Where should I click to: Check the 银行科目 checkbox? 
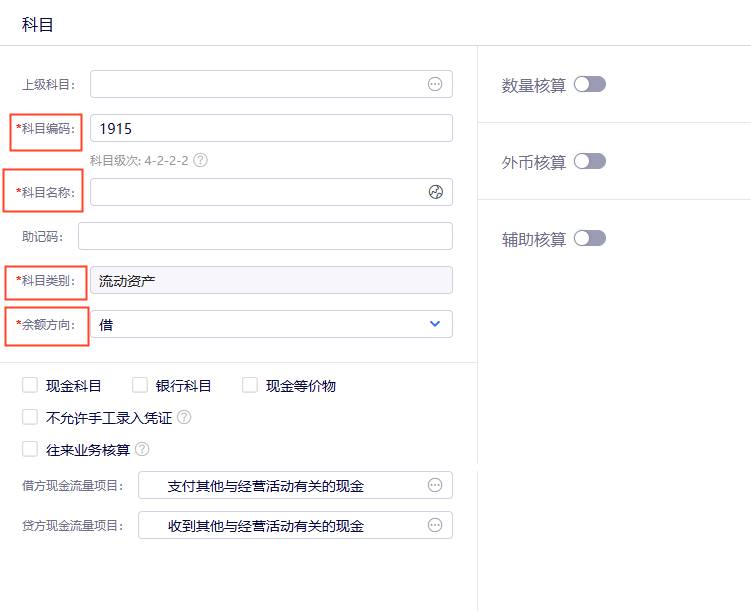click(140, 385)
